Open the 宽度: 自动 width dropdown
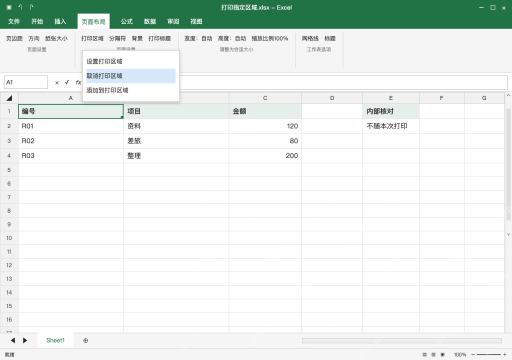The width and height of the screenshot is (512, 360). (198, 39)
